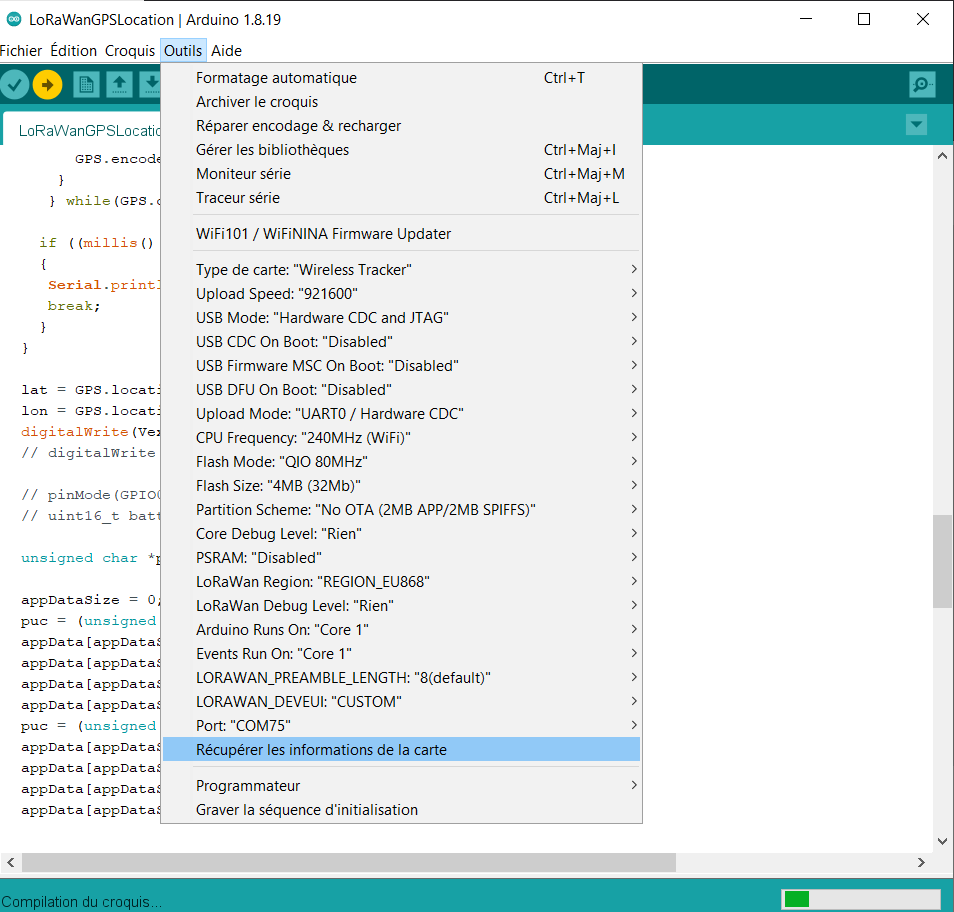954x912 pixels.
Task: Expand LORAWAN_DEVEUI CUSTOM submenu
Action: [401, 702]
